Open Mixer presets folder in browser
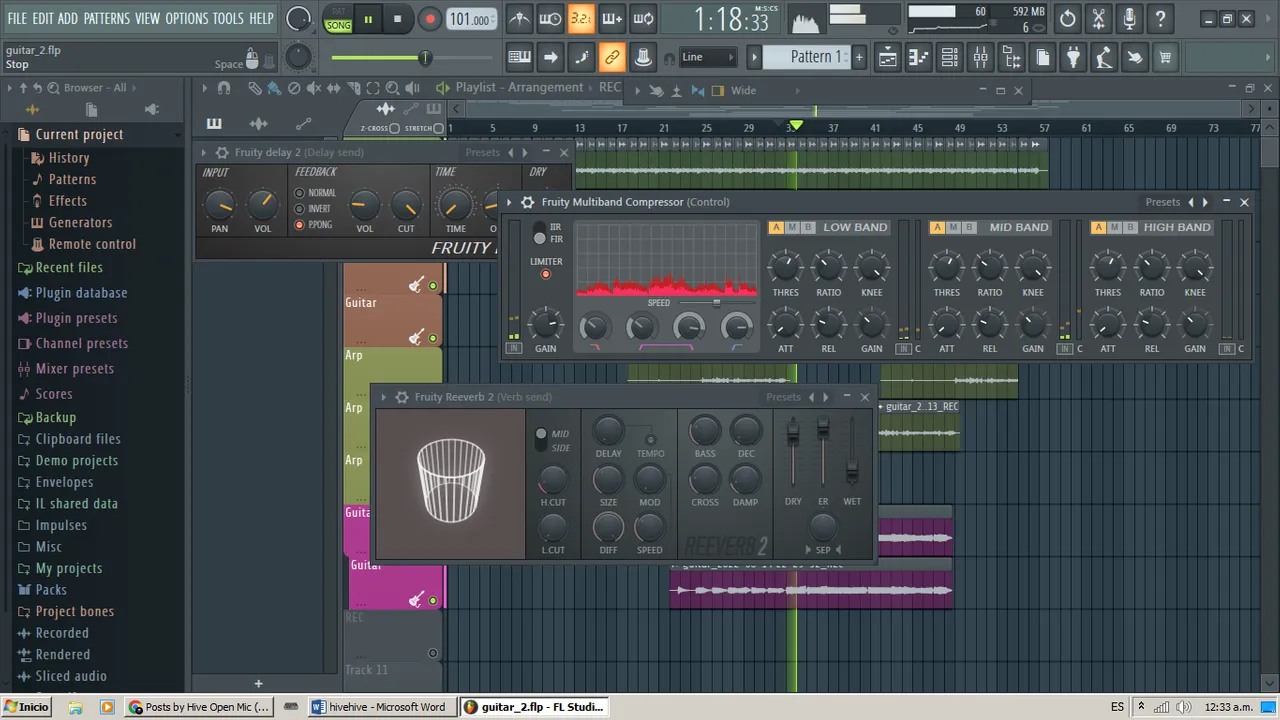The image size is (1280, 720). [75, 368]
